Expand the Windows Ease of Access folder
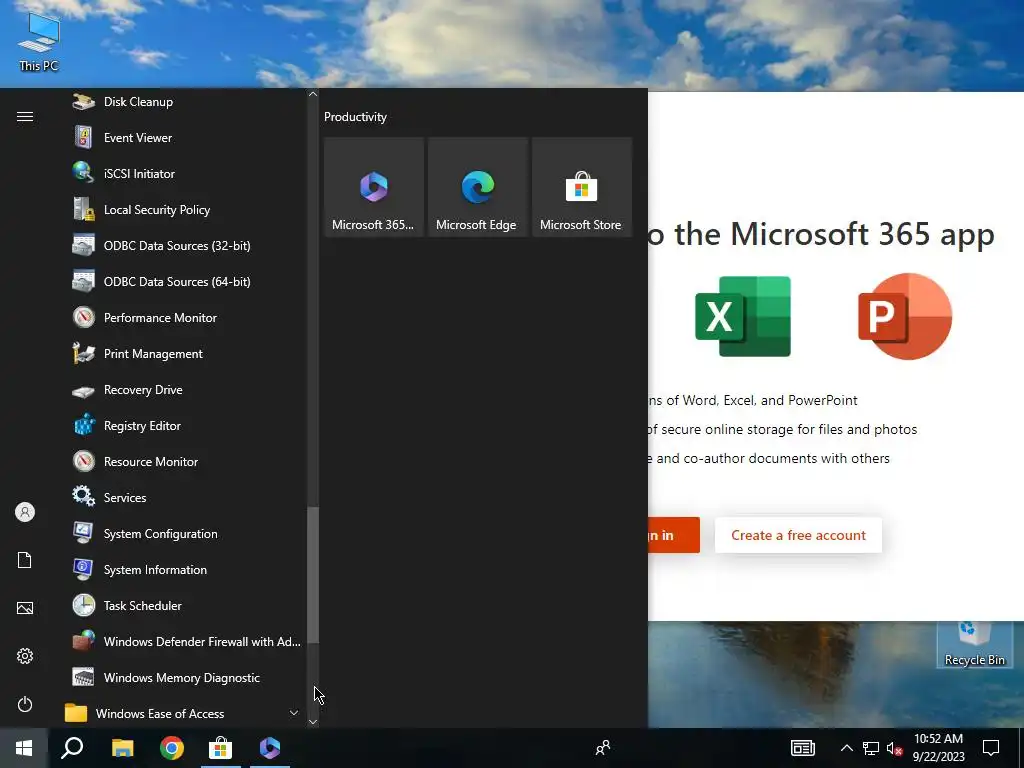 tap(183, 714)
